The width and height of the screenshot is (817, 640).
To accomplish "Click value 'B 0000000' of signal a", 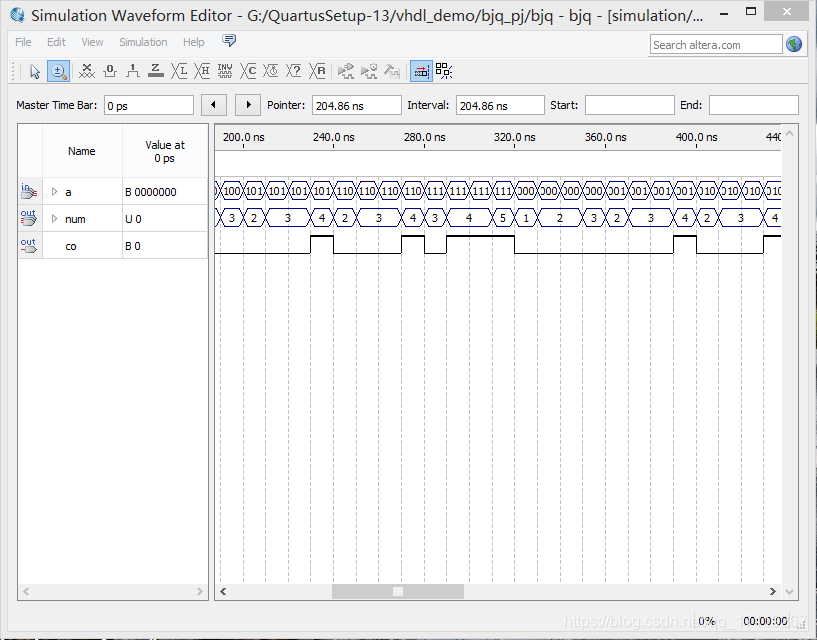I will point(151,192).
